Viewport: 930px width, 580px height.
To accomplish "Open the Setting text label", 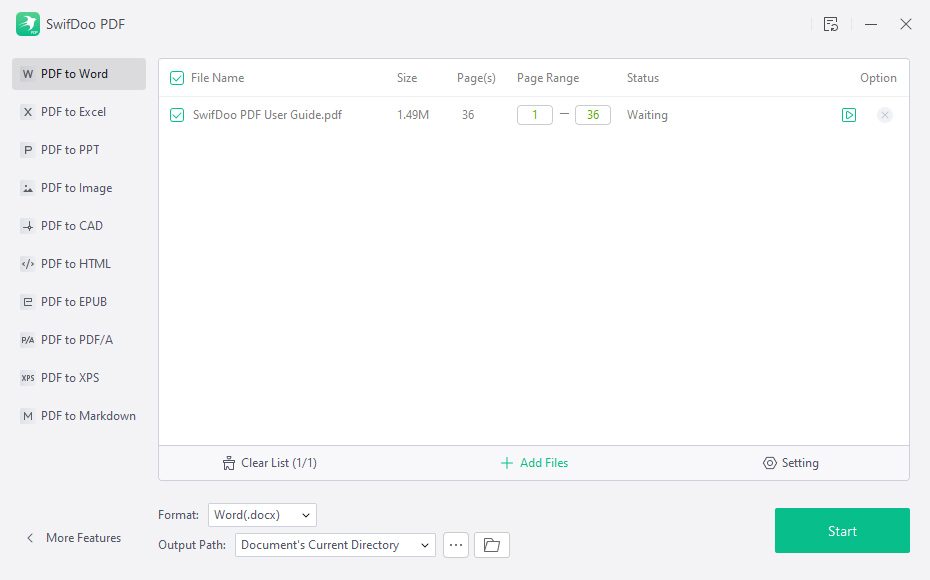I will pos(800,463).
